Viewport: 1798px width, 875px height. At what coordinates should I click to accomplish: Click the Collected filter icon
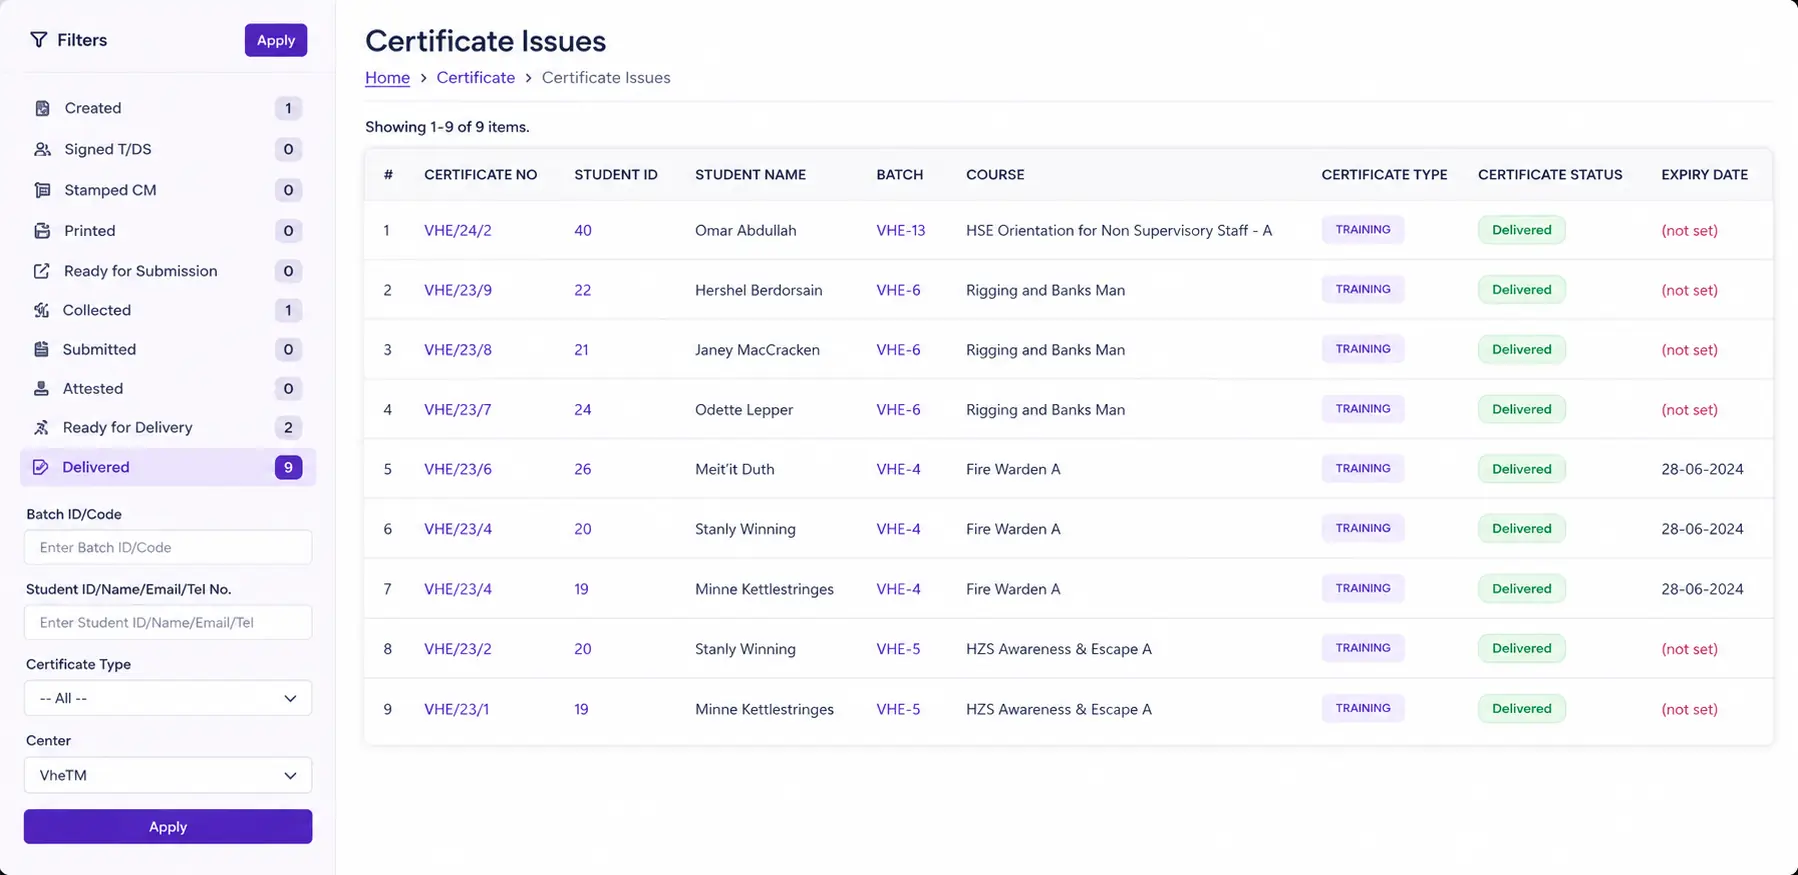(x=41, y=310)
